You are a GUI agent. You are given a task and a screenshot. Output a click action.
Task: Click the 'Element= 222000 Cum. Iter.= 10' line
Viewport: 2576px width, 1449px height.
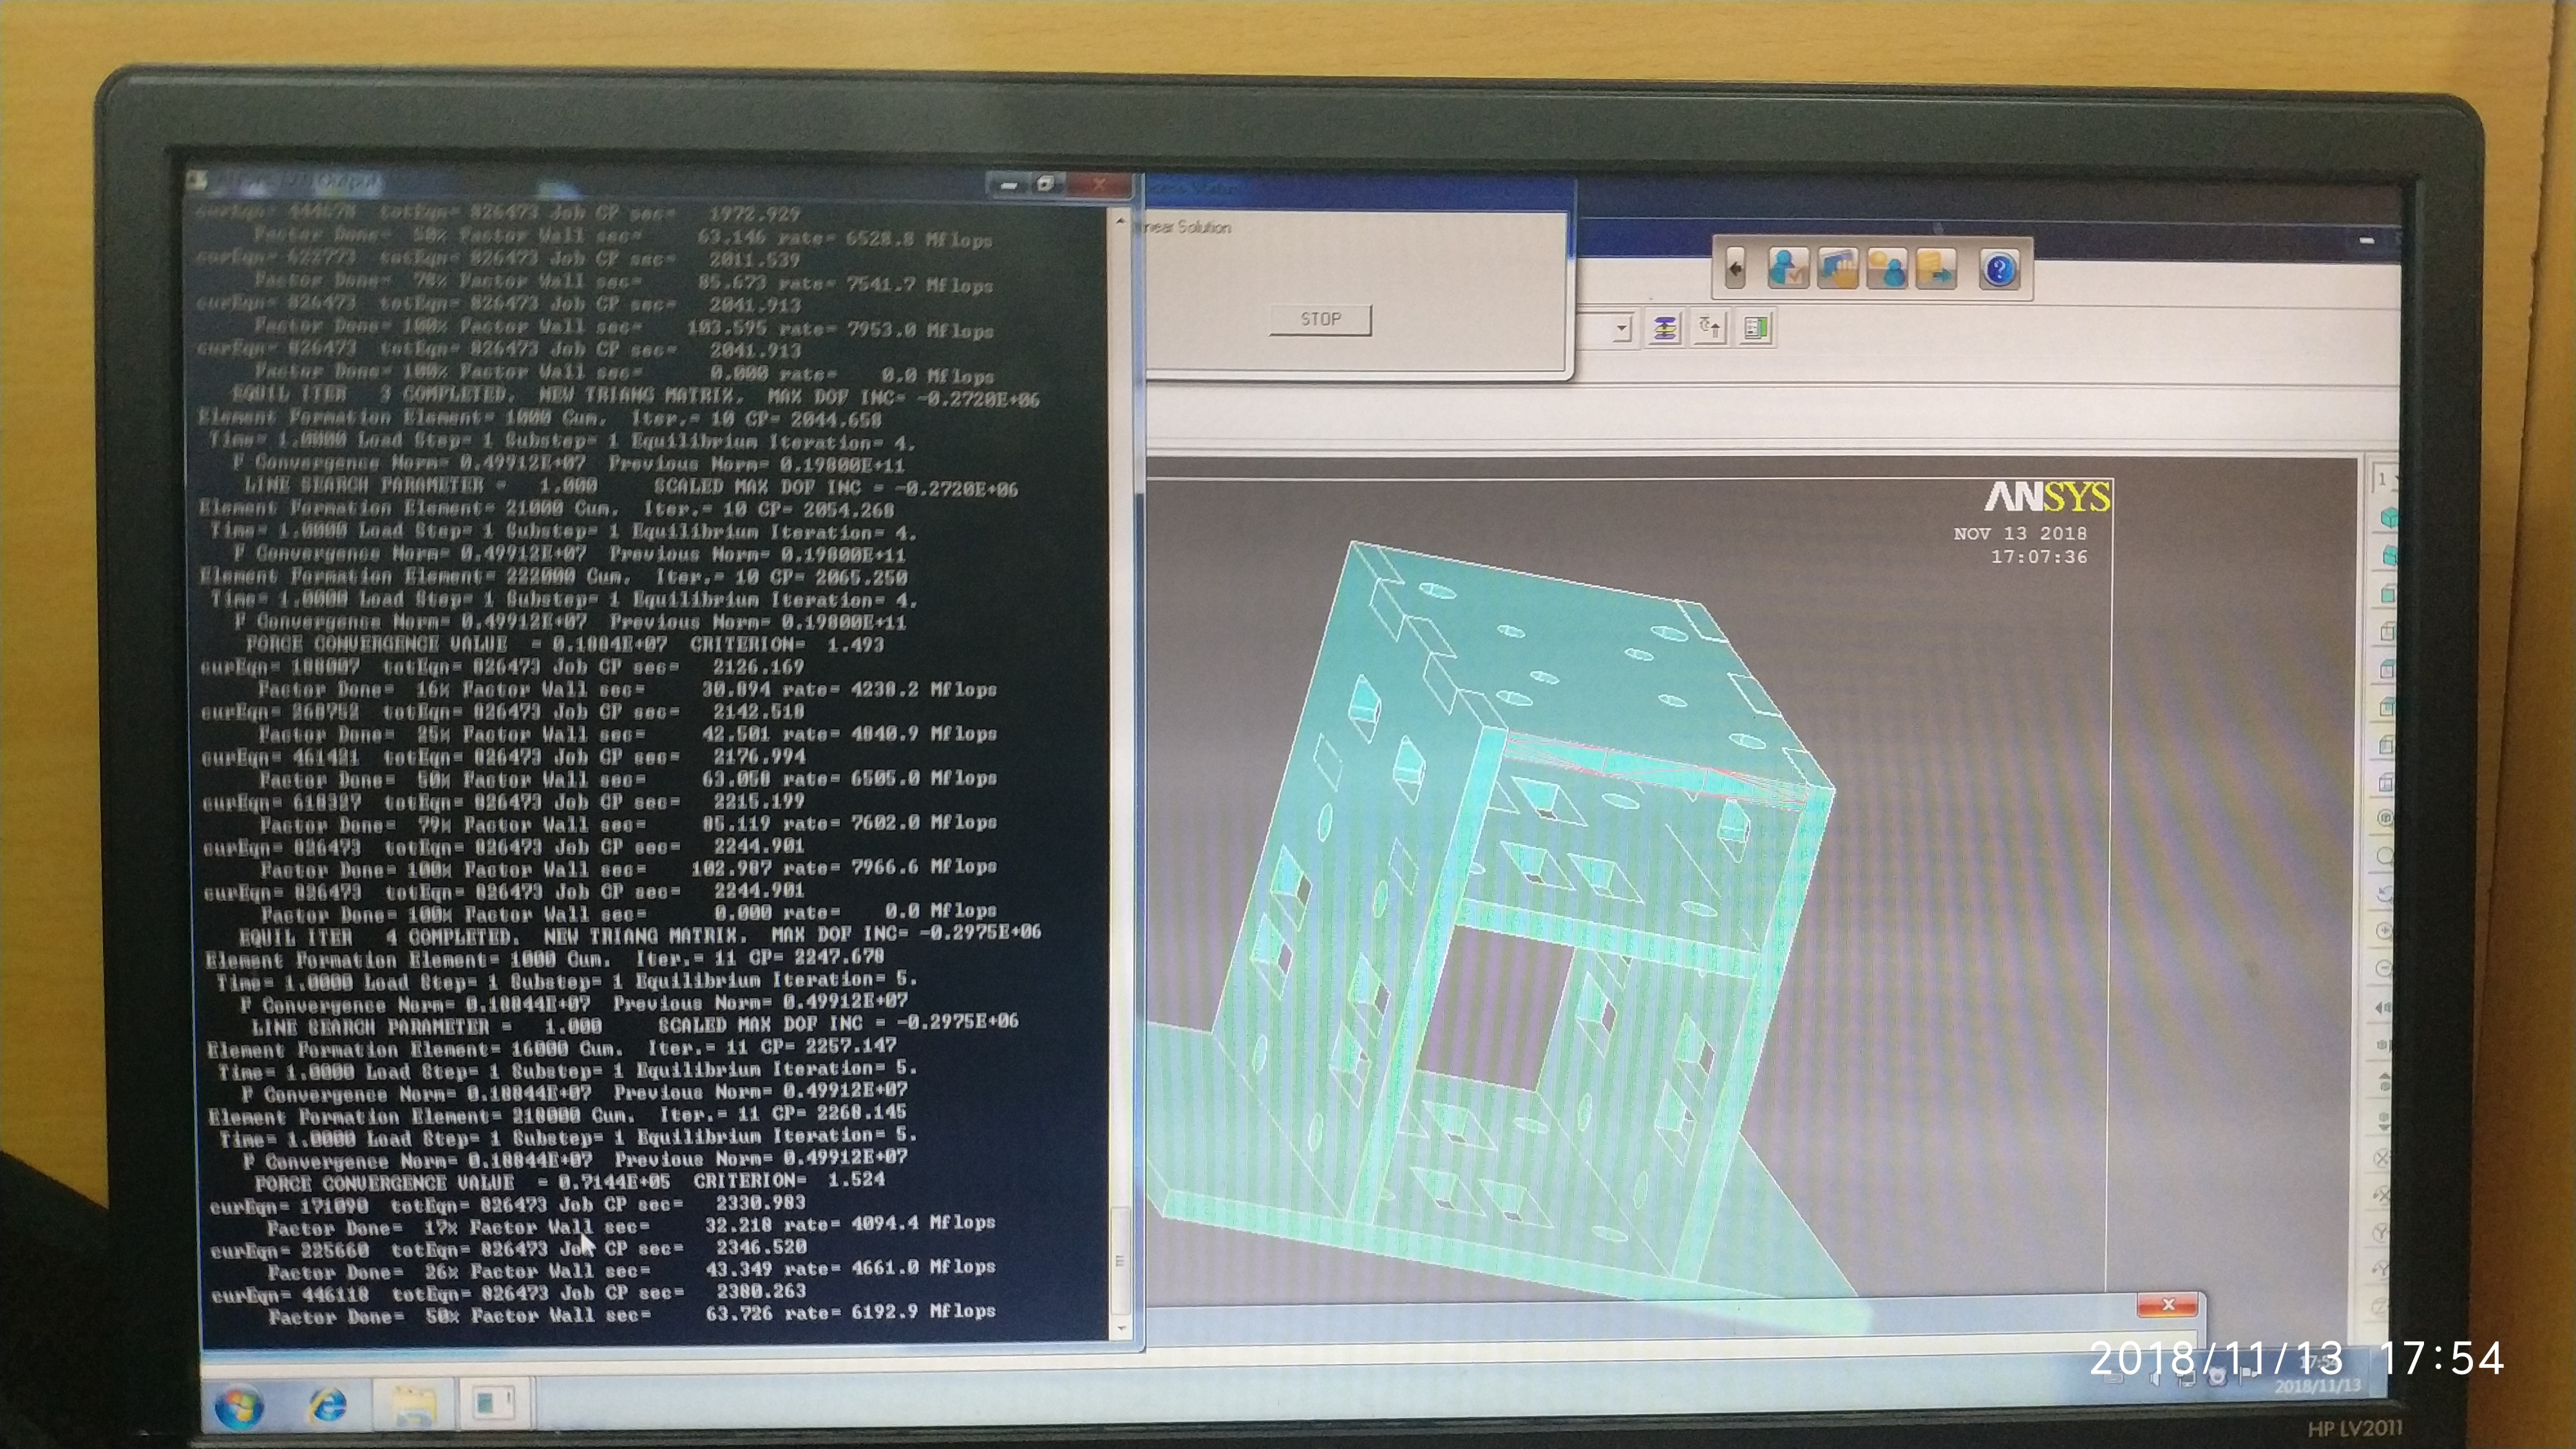pyautogui.click(x=553, y=577)
